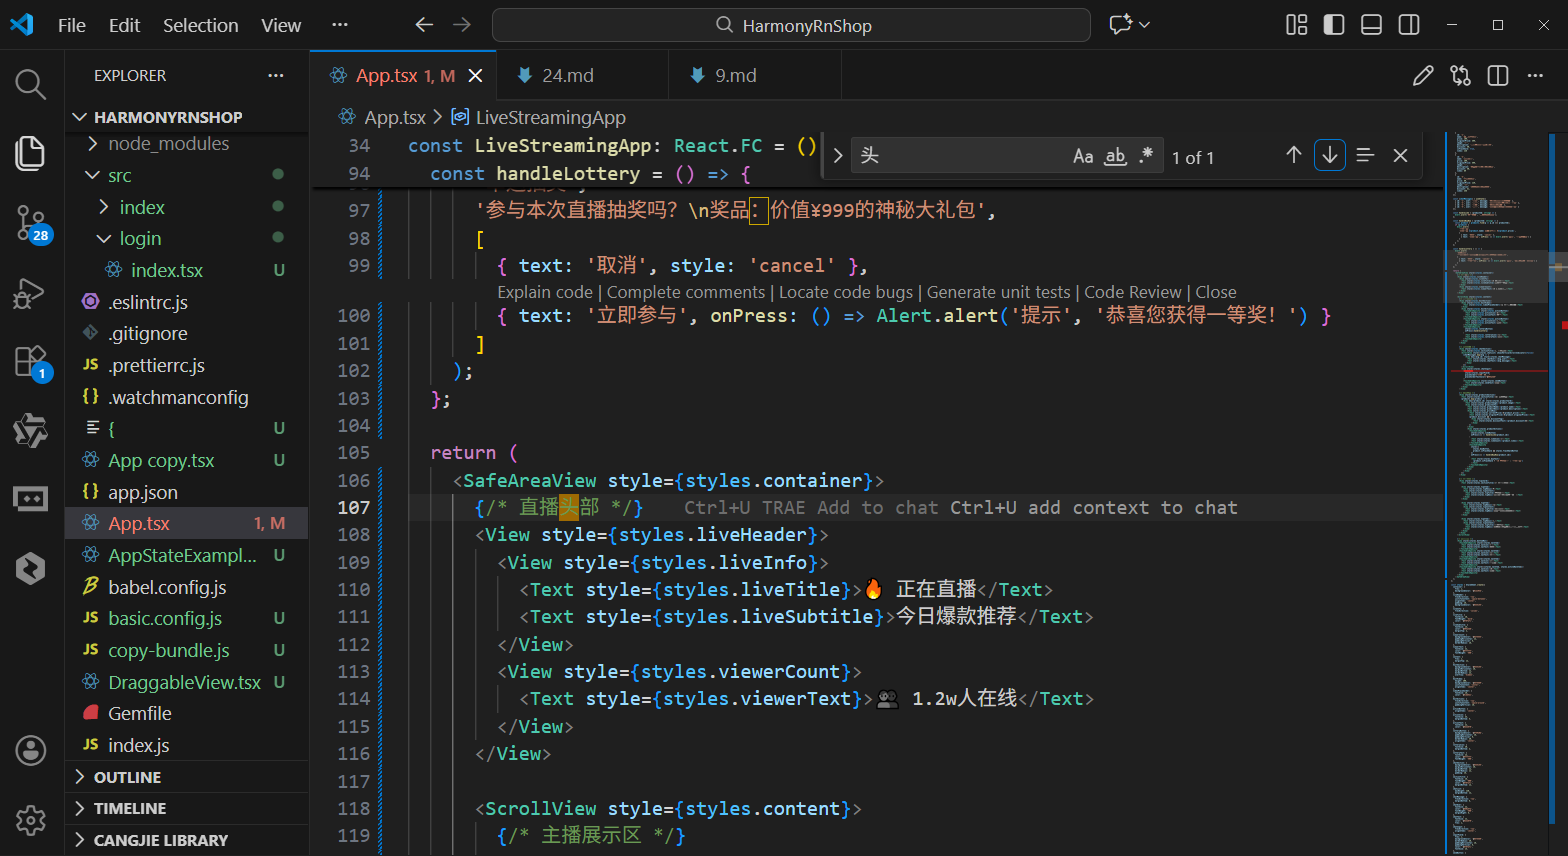The image size is (1568, 856).
Task: Collapse the src folder
Action: pos(120,176)
